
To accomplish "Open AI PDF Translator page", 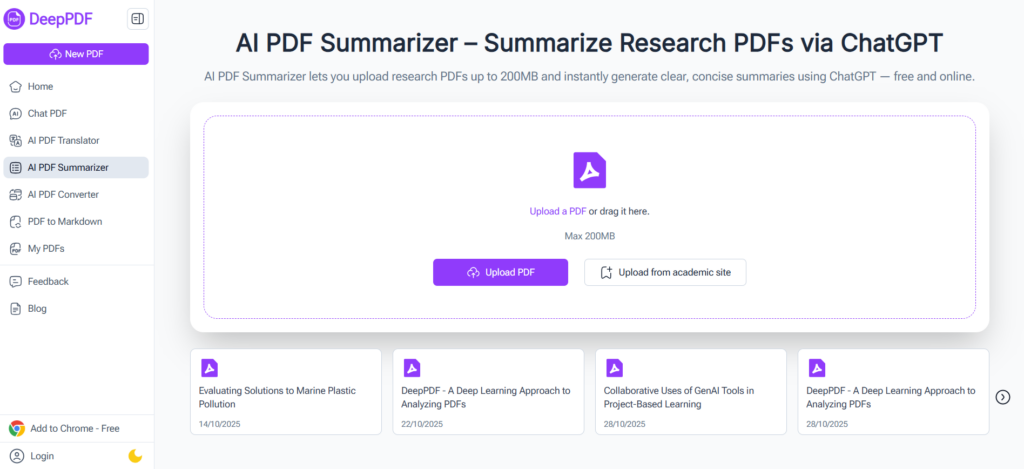I will (x=76, y=140).
